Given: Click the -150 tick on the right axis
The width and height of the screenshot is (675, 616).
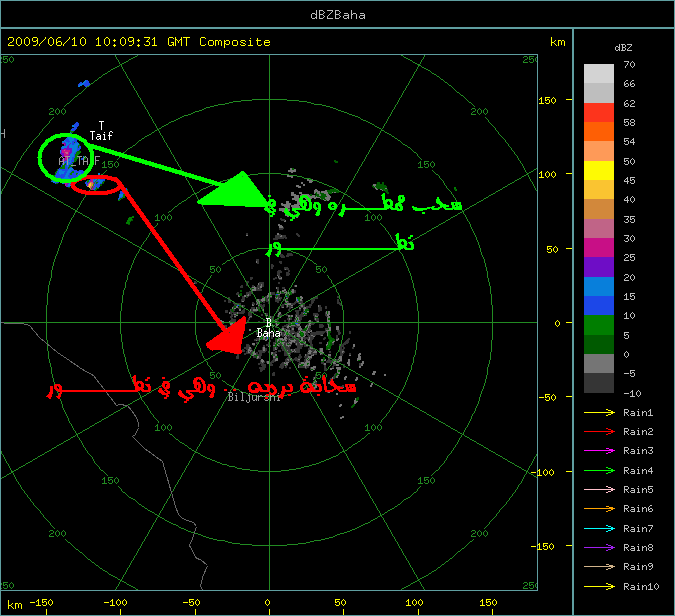Looking at the screenshot, I should pos(542,546).
